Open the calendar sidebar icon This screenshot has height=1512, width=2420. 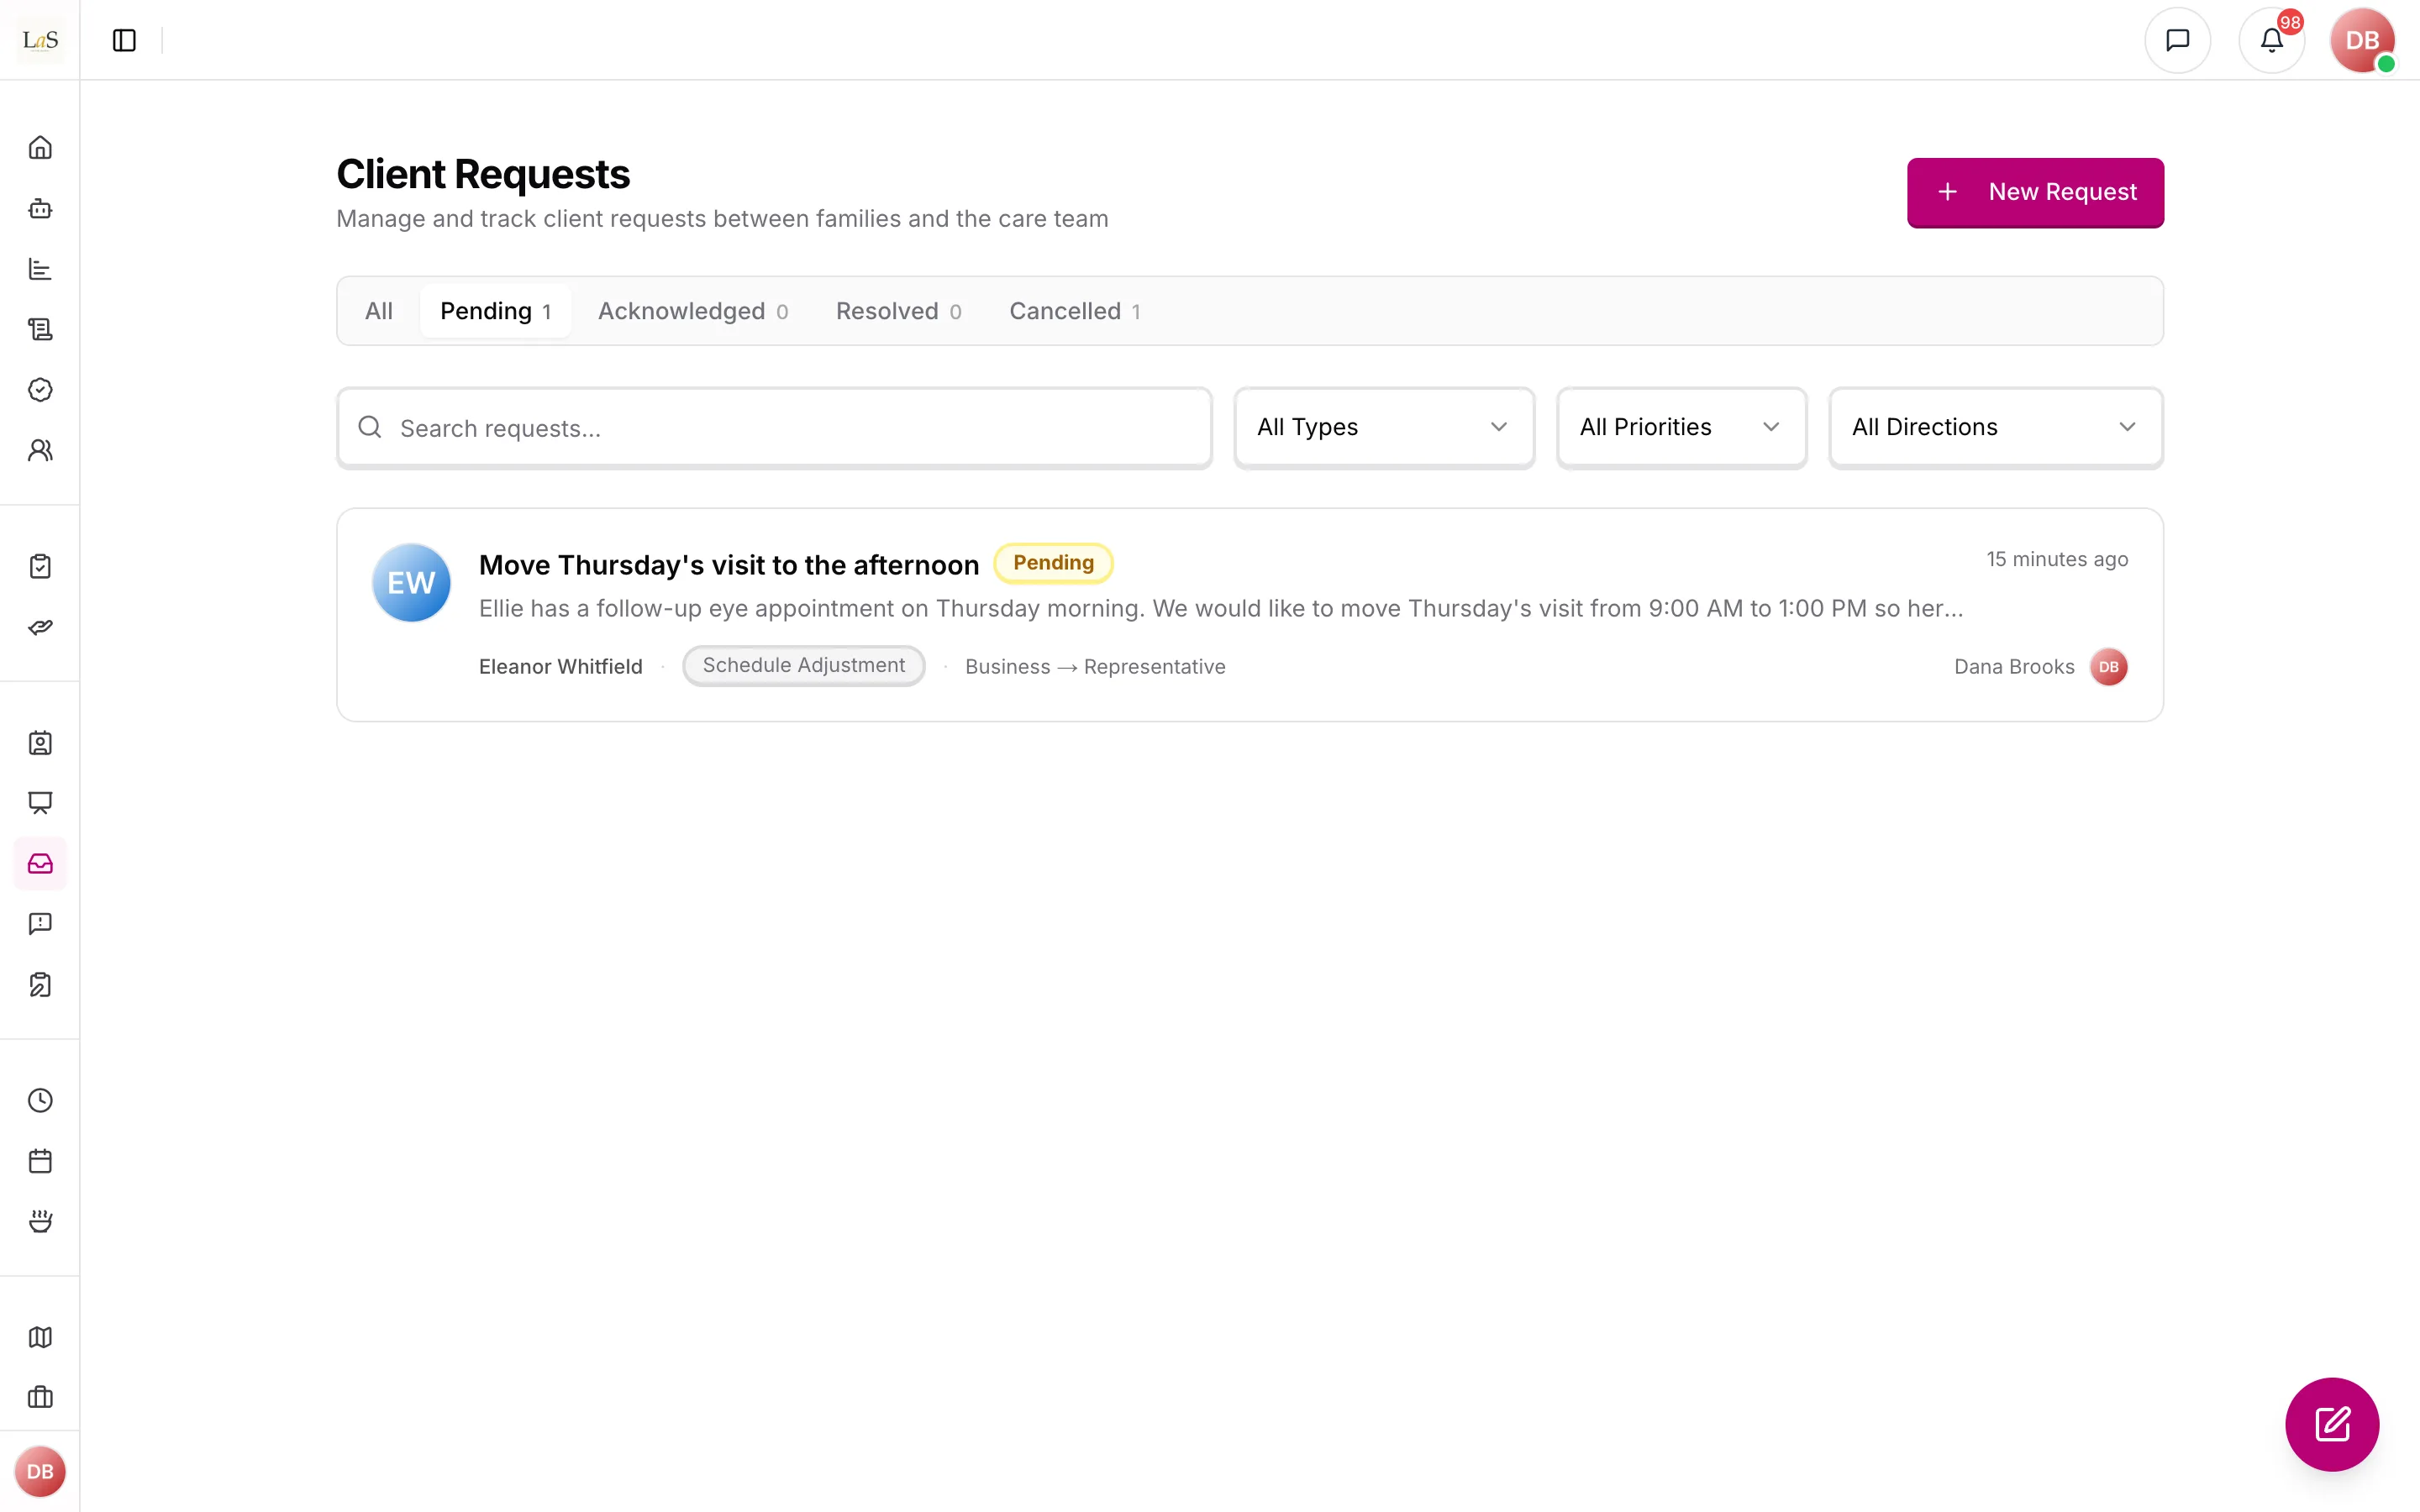point(40,1161)
